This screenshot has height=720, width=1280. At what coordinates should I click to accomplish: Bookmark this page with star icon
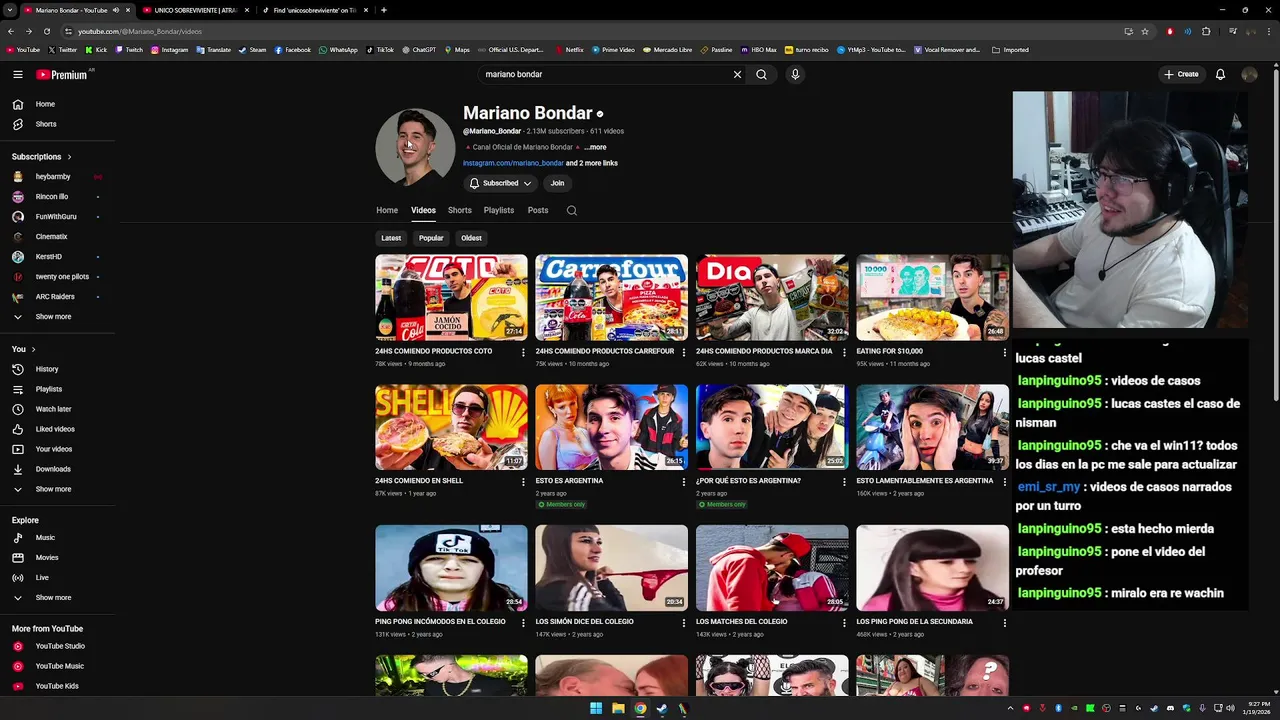coord(1145,31)
